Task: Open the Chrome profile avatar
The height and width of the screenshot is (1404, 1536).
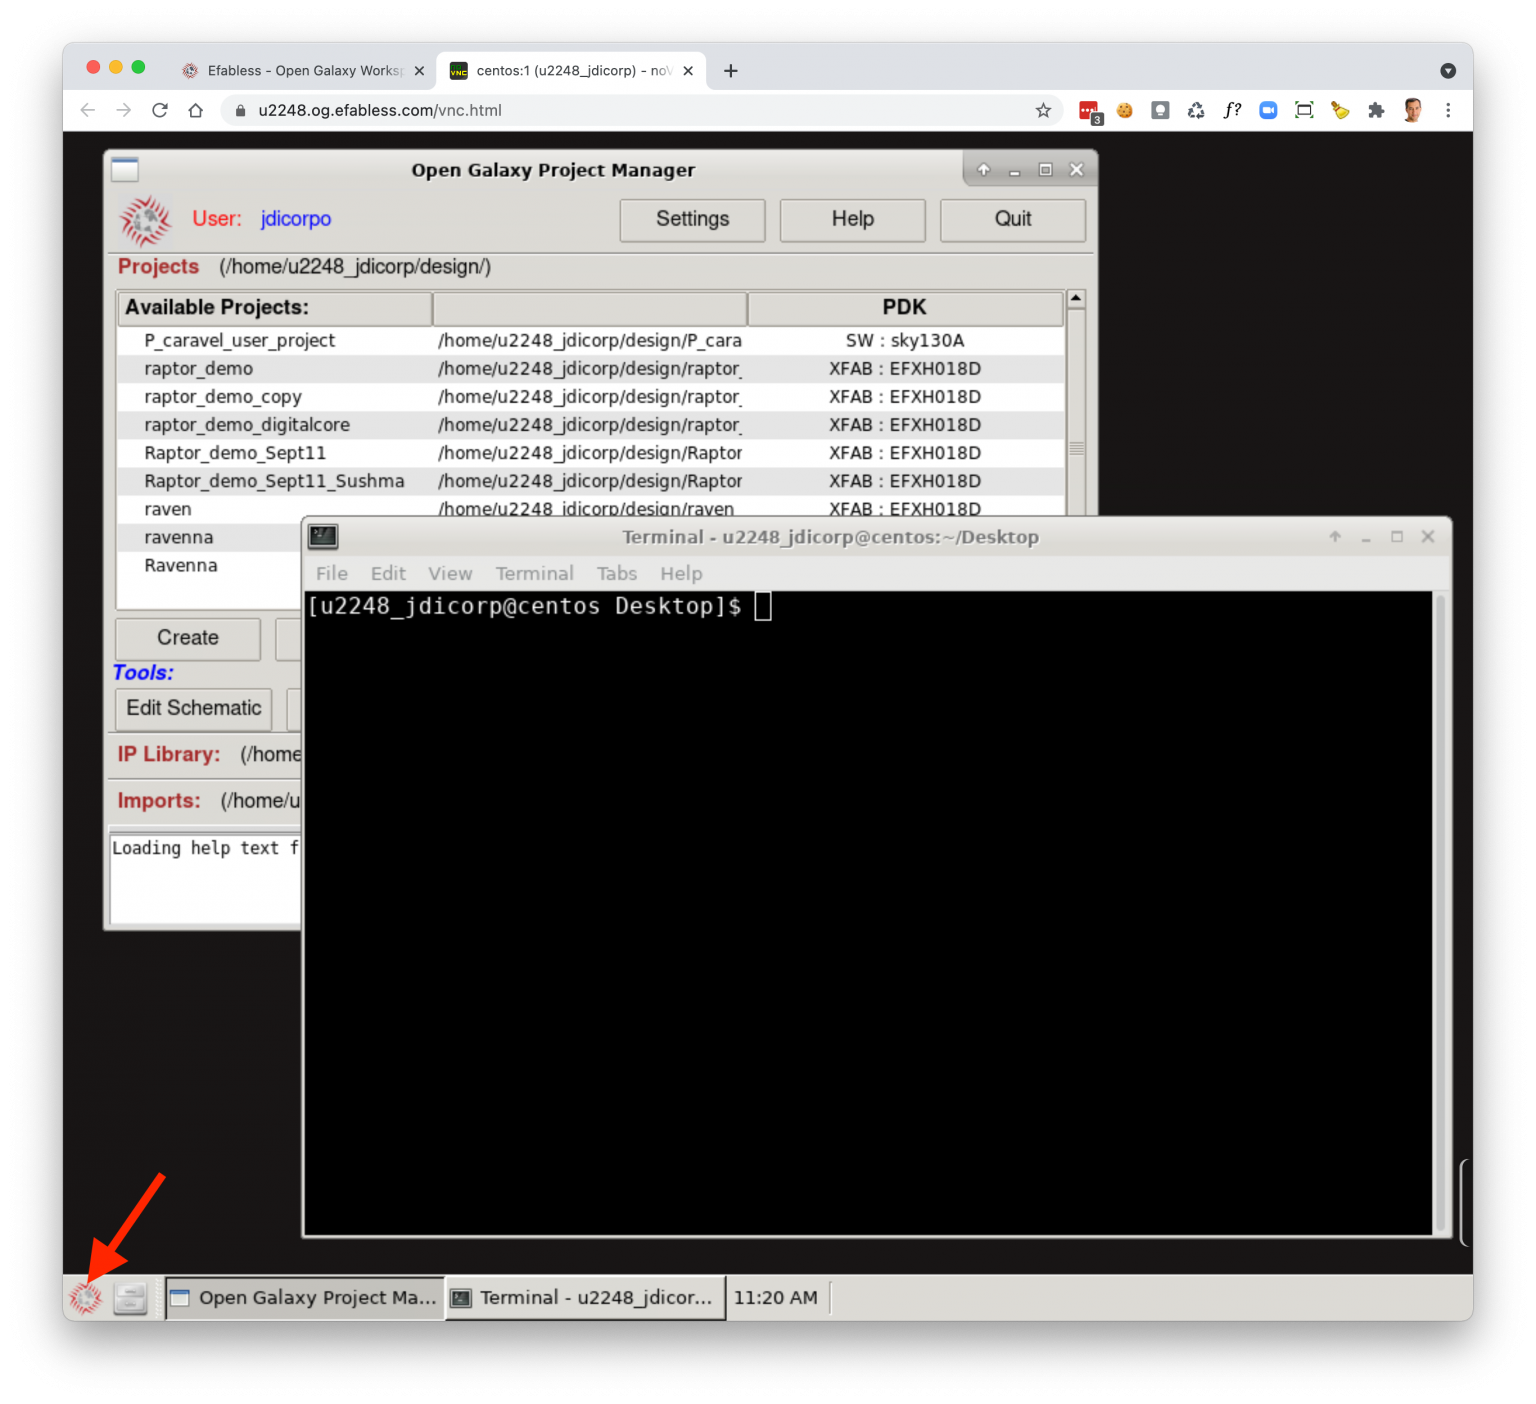Action: coord(1412,110)
